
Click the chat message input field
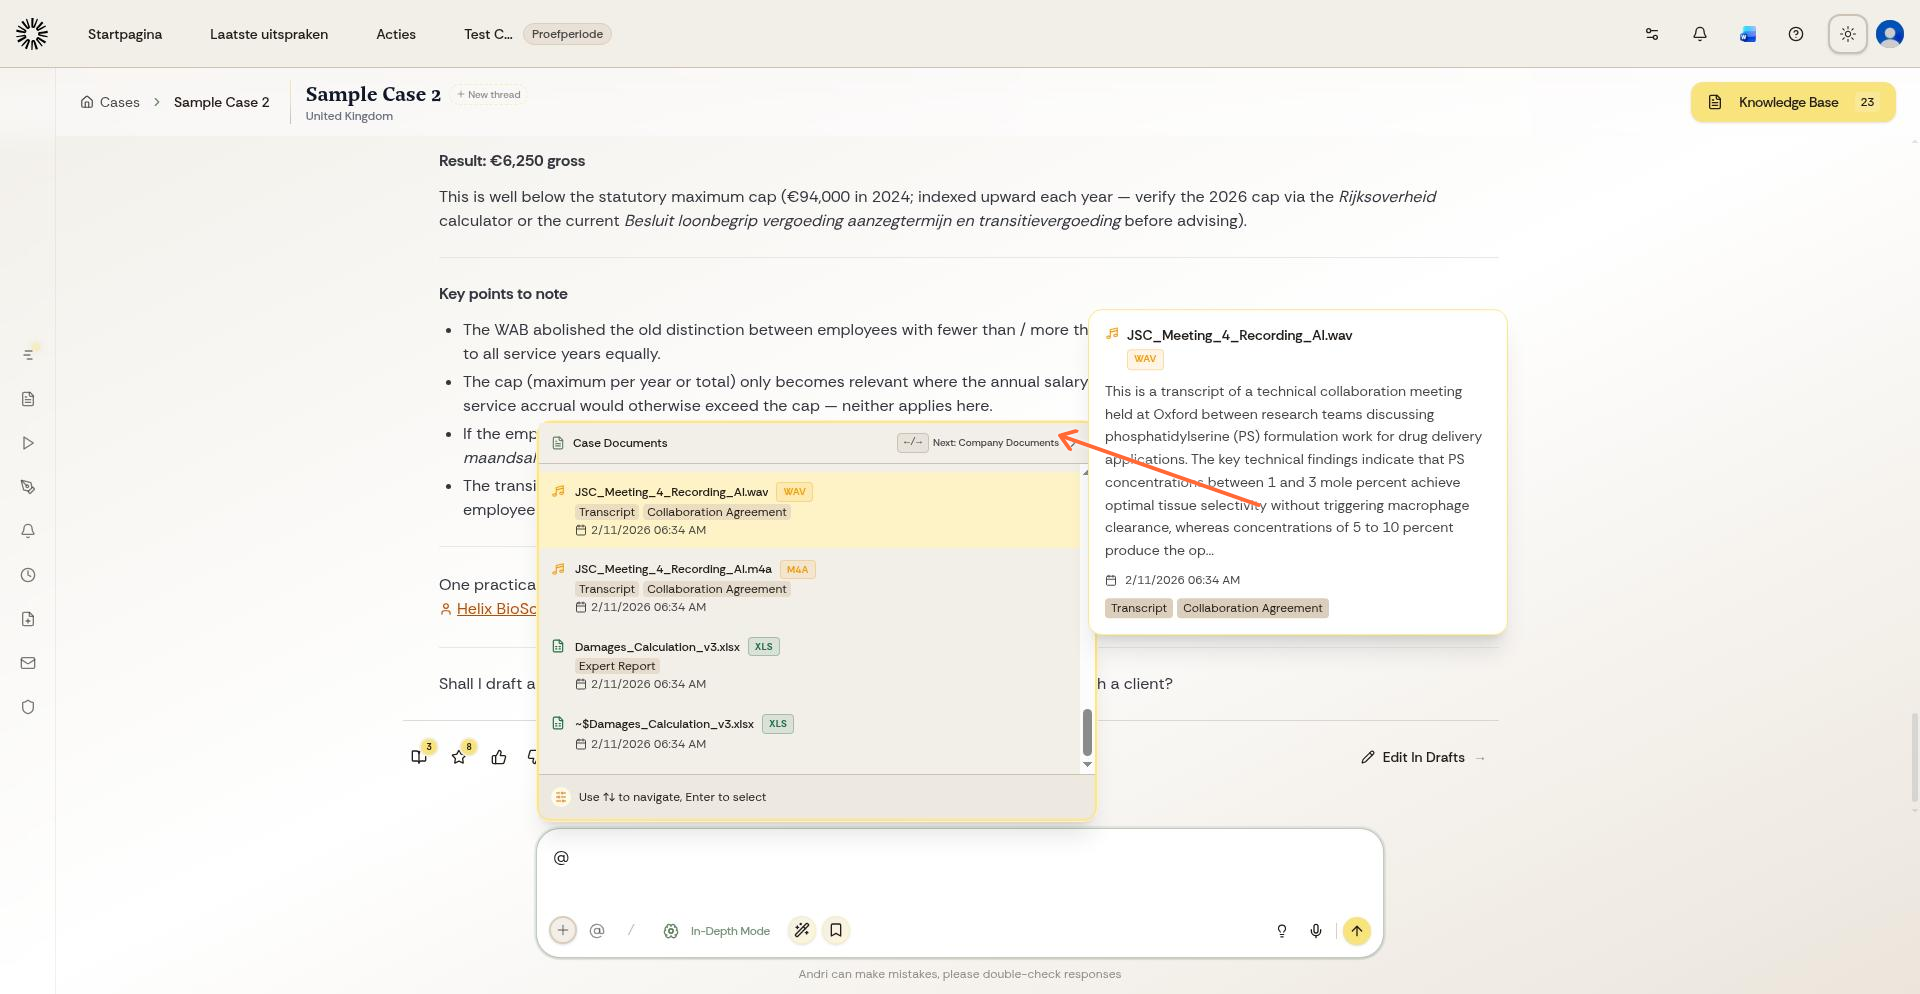[x=960, y=868]
